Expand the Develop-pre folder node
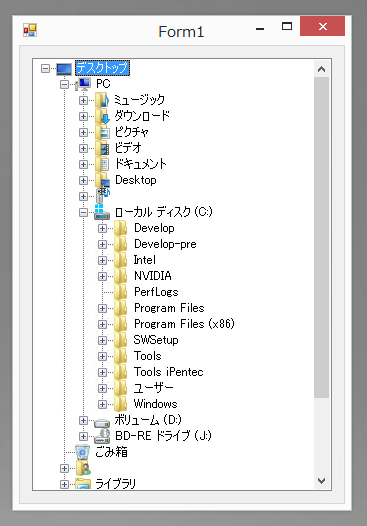 click(102, 245)
